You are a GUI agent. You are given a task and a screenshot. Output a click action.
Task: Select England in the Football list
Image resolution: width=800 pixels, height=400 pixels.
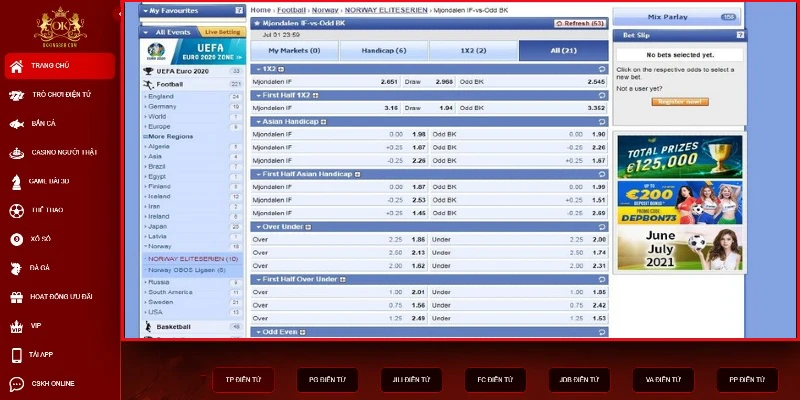point(161,96)
